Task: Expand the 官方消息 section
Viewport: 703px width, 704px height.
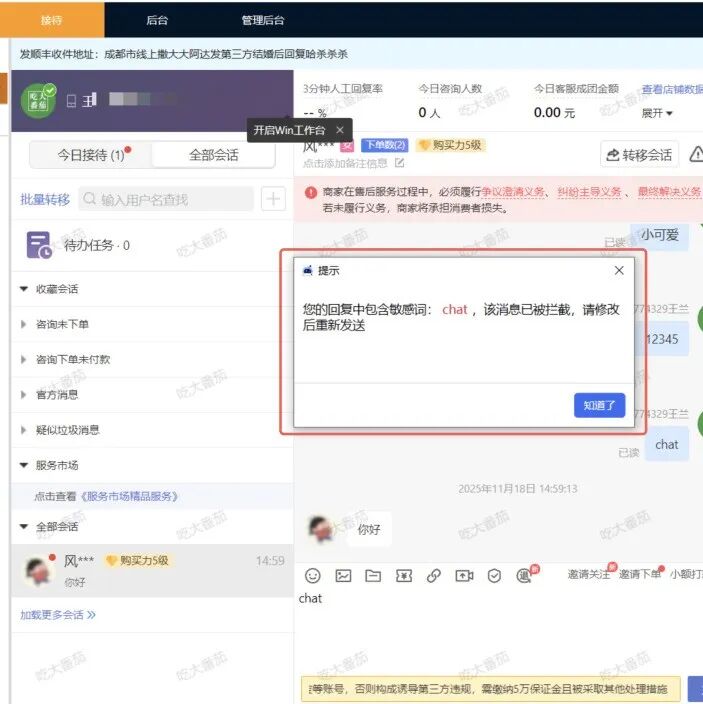Action: click(x=23, y=395)
